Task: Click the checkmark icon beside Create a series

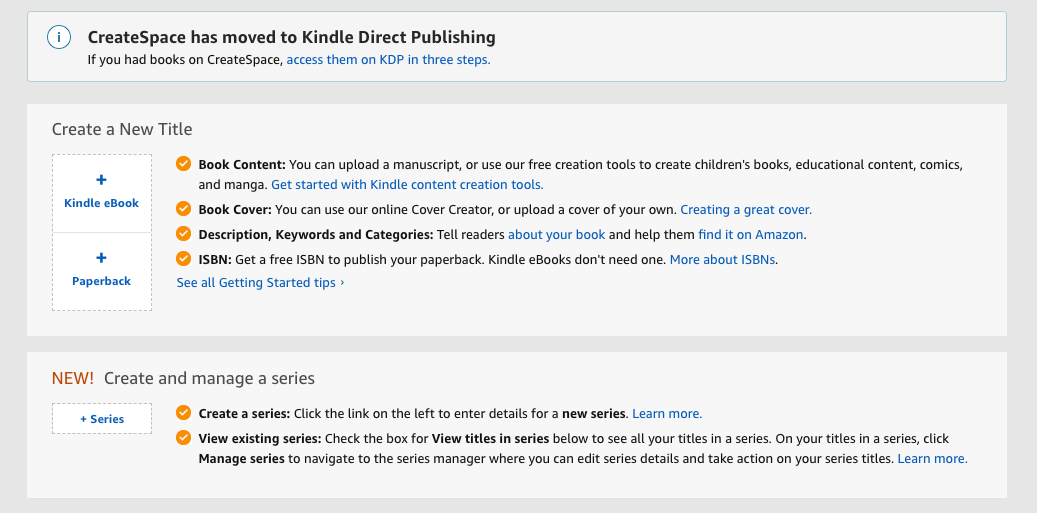Action: tap(183, 413)
